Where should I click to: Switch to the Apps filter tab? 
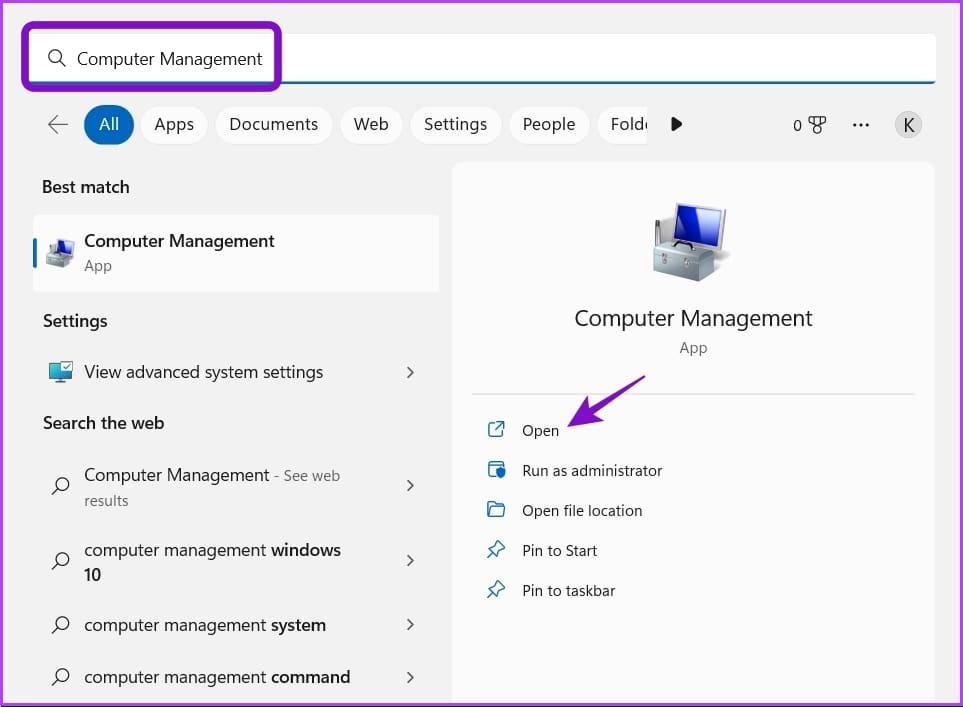click(174, 124)
